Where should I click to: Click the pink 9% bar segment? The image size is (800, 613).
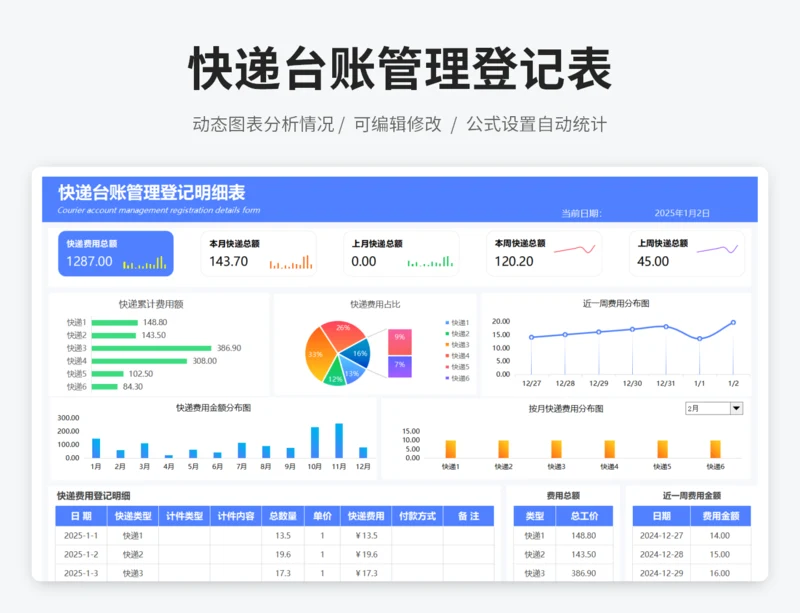[399, 339]
